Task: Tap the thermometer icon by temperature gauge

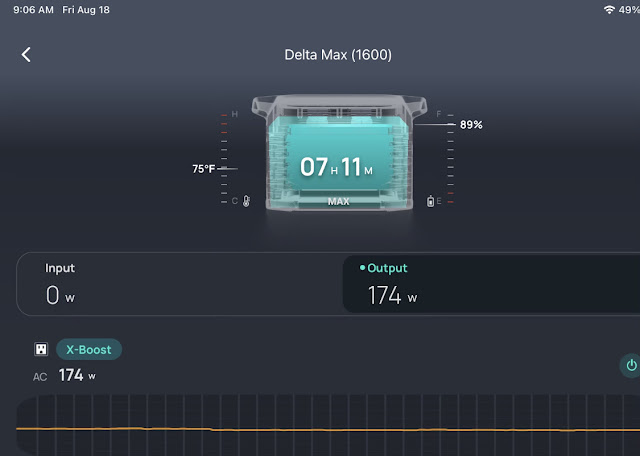Action: [246, 201]
